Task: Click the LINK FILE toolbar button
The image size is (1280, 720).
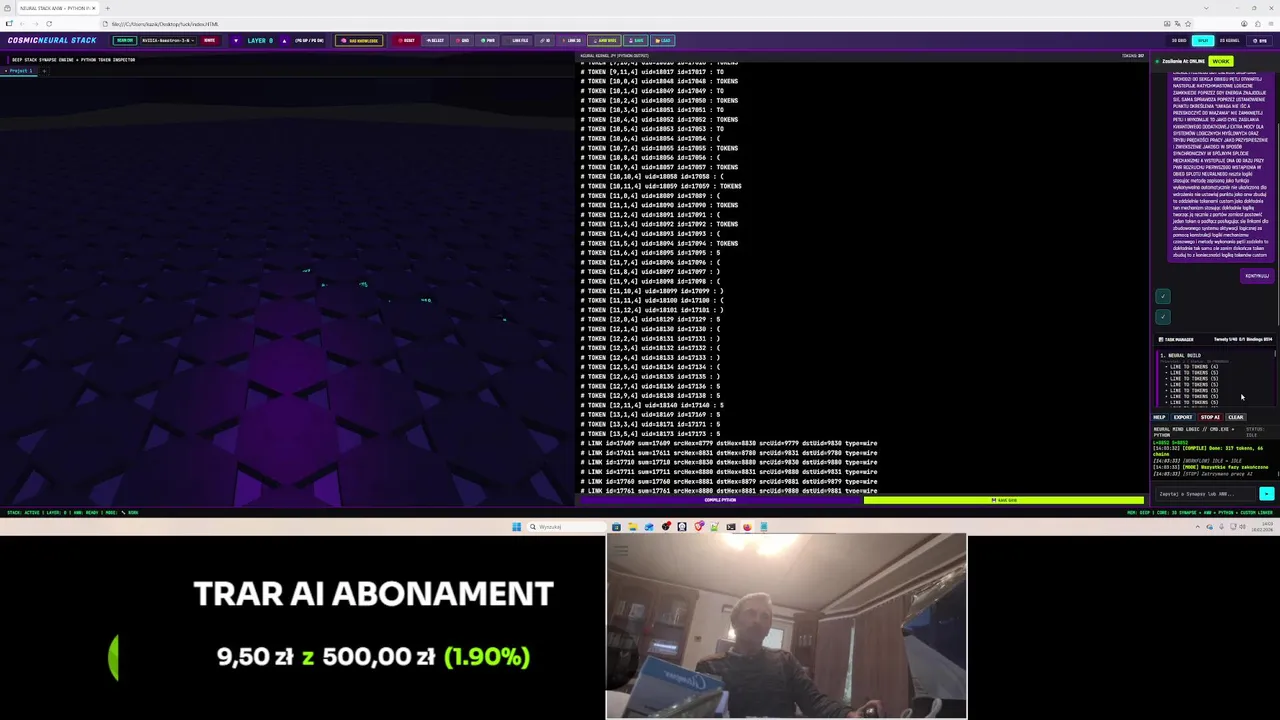Action: tap(518, 41)
